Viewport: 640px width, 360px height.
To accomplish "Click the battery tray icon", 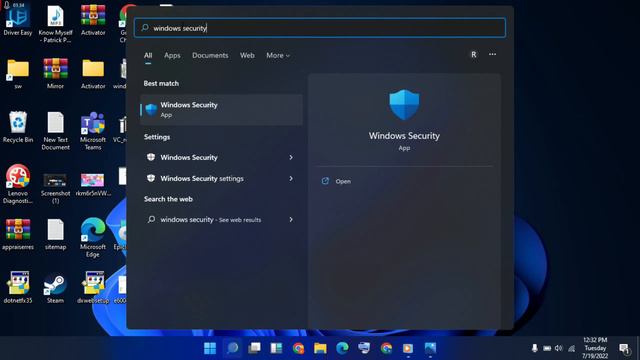I will 547,348.
